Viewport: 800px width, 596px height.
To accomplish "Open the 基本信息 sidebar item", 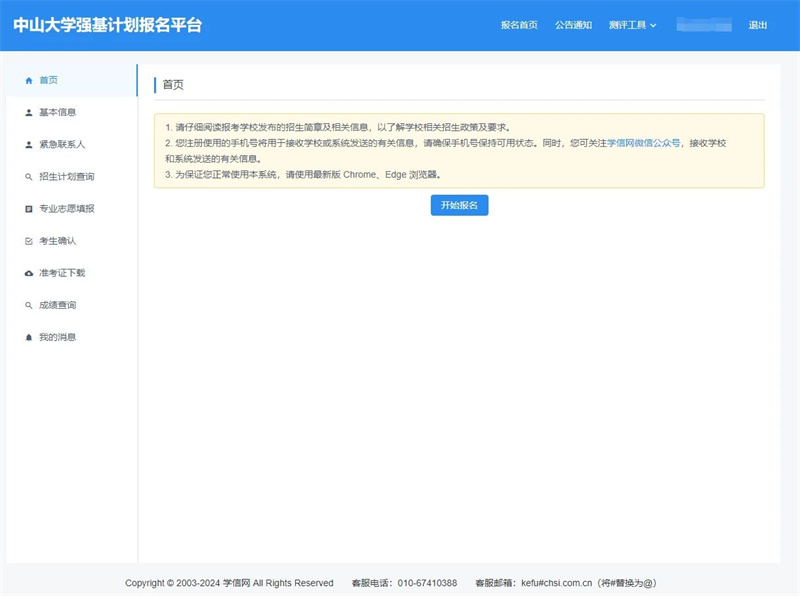I will pos(71,112).
